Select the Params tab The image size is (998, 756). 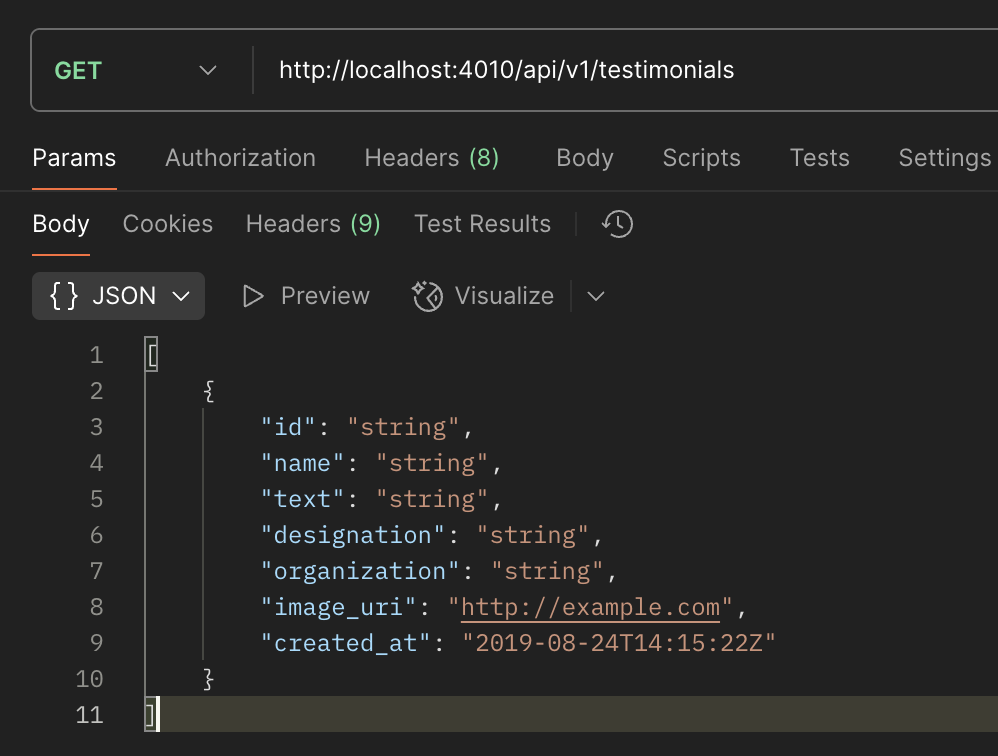tap(74, 158)
